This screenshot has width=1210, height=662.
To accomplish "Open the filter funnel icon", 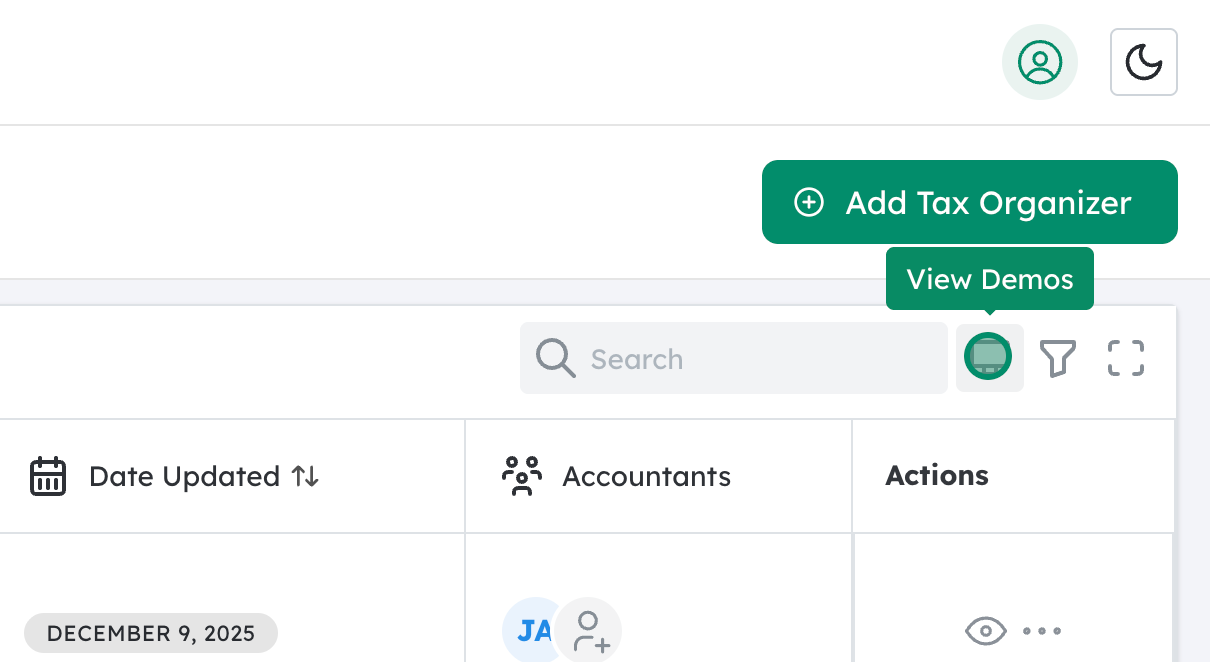I will click(1059, 357).
